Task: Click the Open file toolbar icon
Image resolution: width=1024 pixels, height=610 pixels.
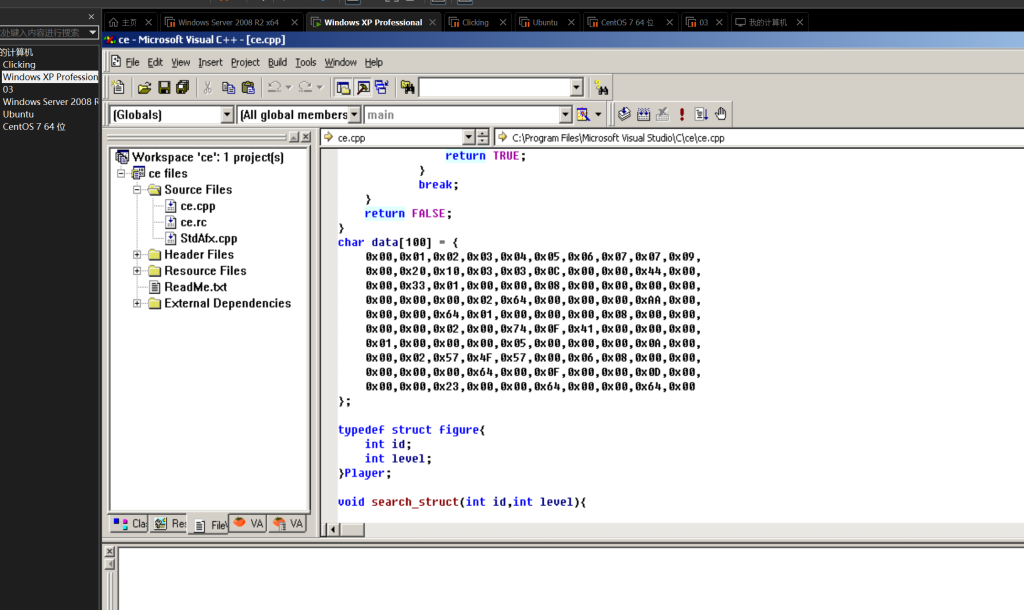Action: 144,88
